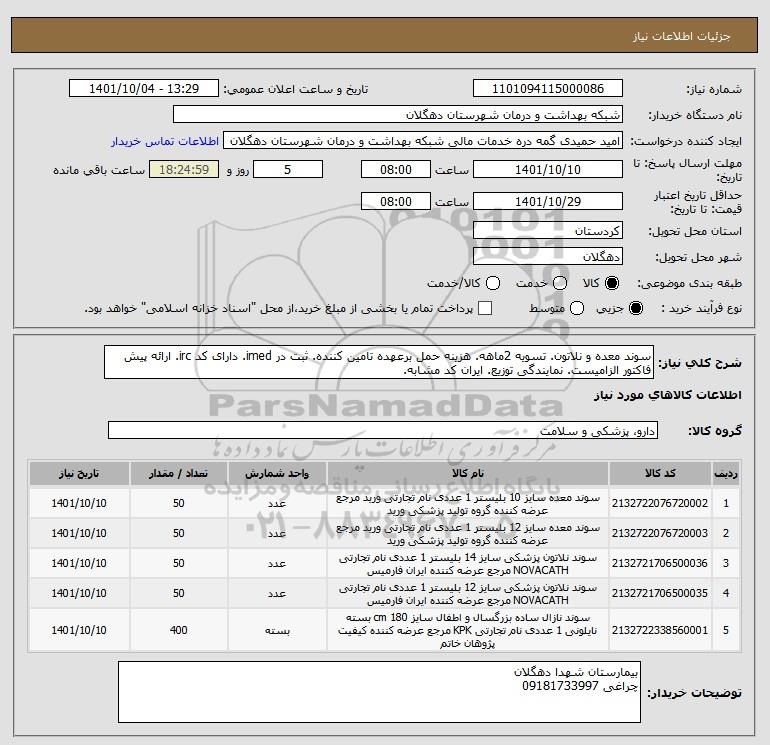Click product code 2132721706500036
Screen dimensions: 770x745
pyautogui.click(x=660, y=563)
